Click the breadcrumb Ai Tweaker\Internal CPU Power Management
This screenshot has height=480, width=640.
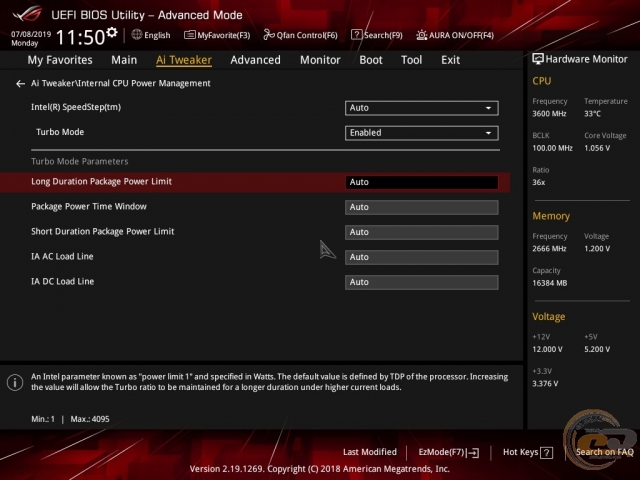(121, 83)
